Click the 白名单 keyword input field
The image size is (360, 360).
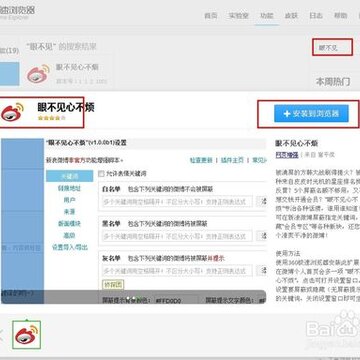tap(177, 202)
